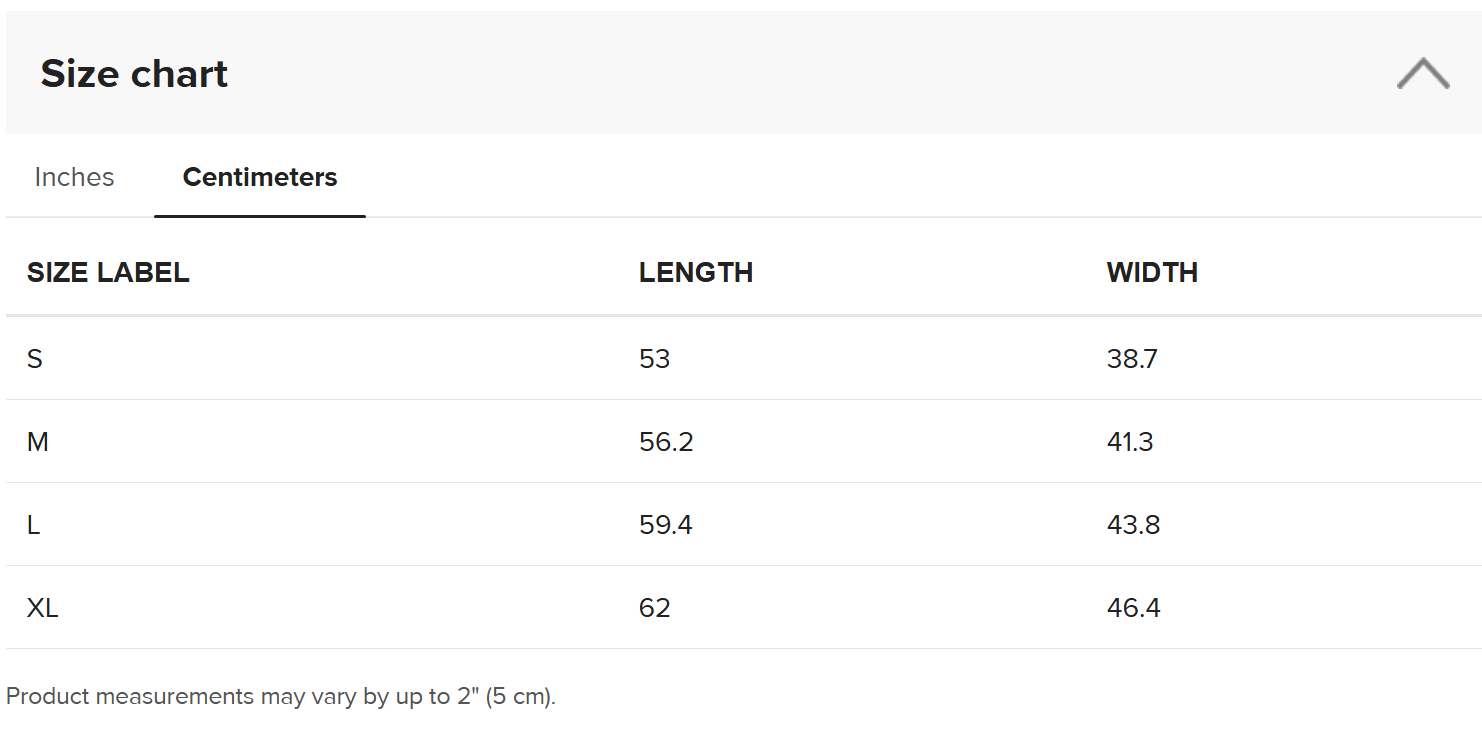This screenshot has width=1482, height=731.
Task: Click the Size chart heading text
Action: tap(134, 74)
